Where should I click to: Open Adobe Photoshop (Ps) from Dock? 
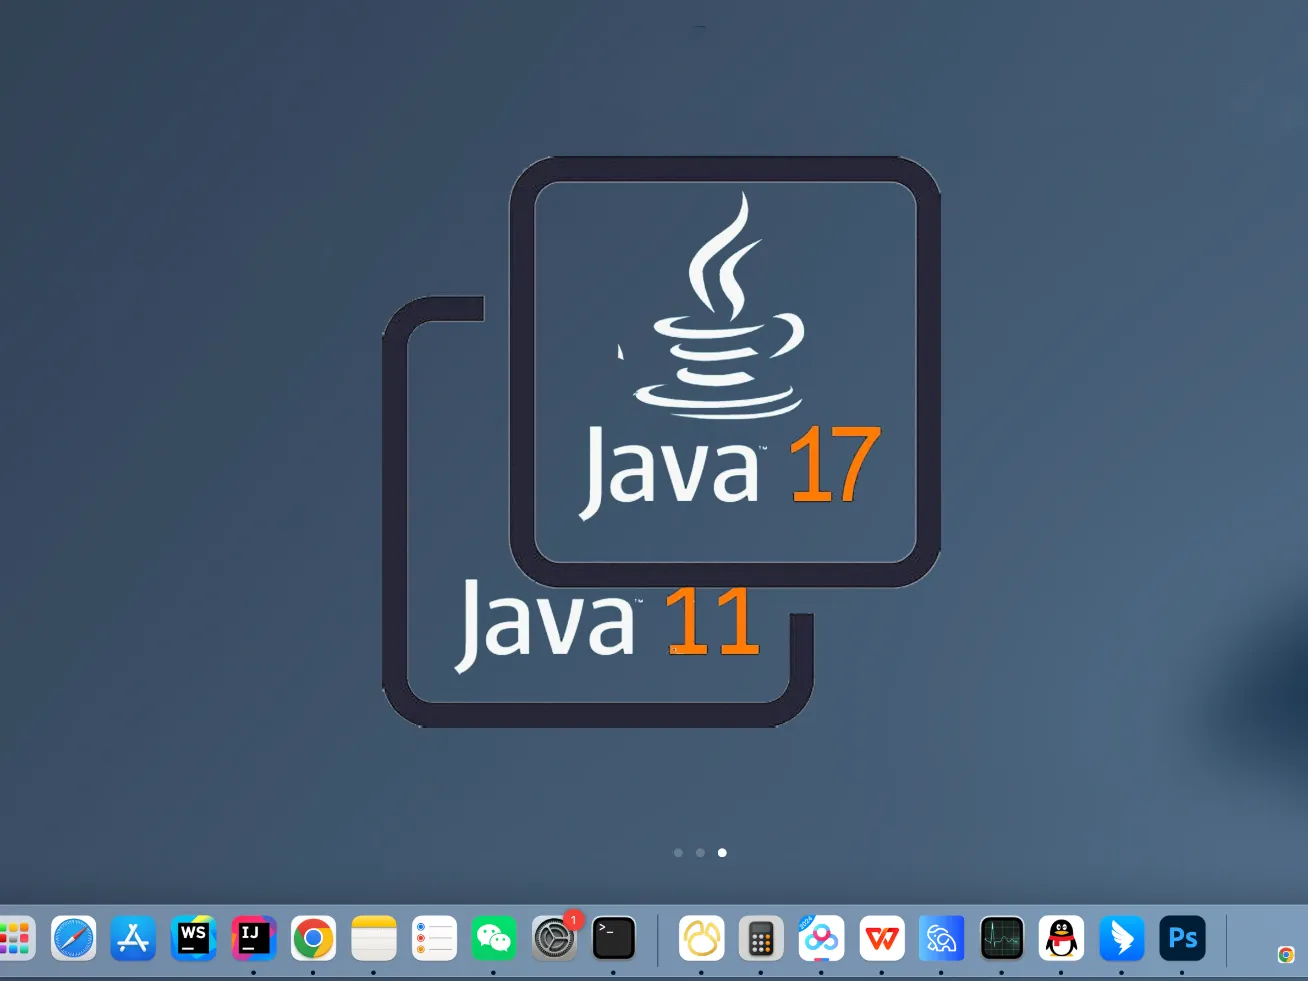coord(1182,938)
